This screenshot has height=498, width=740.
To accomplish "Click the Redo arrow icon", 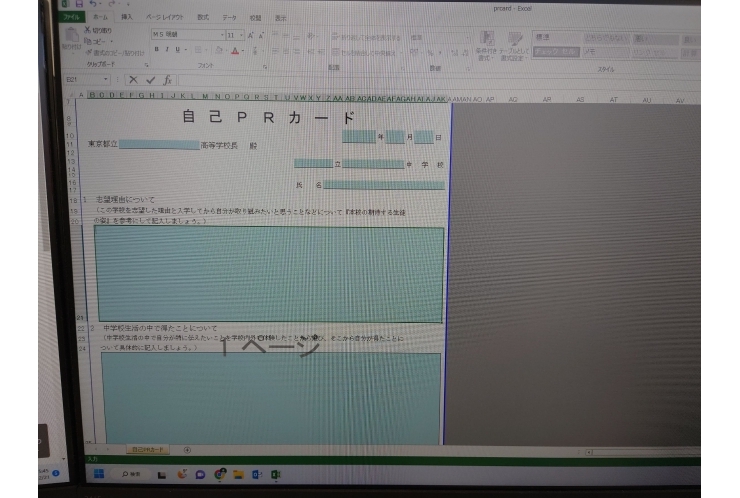I will pos(112,4).
